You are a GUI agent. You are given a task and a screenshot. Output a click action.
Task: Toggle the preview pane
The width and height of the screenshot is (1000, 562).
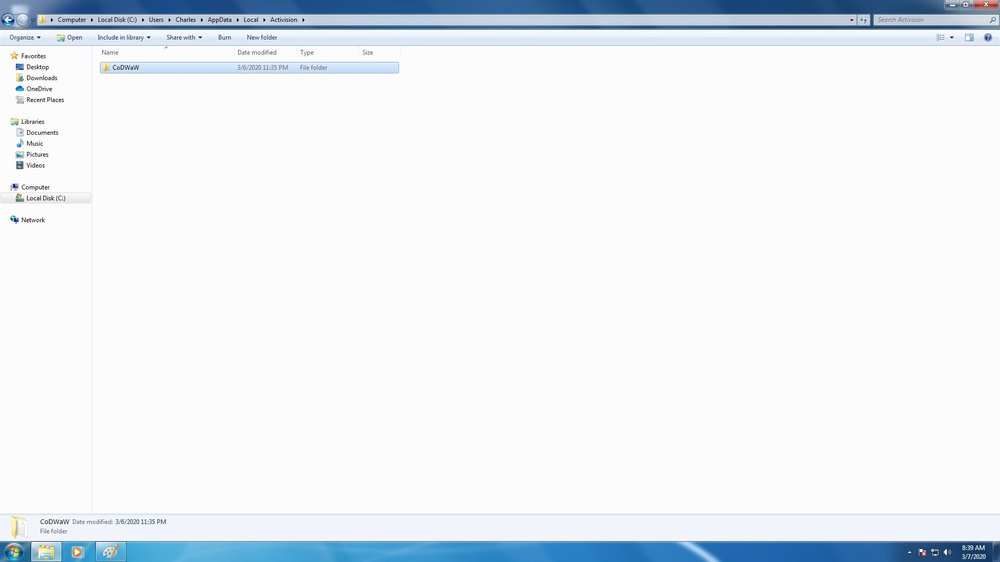tap(969, 38)
